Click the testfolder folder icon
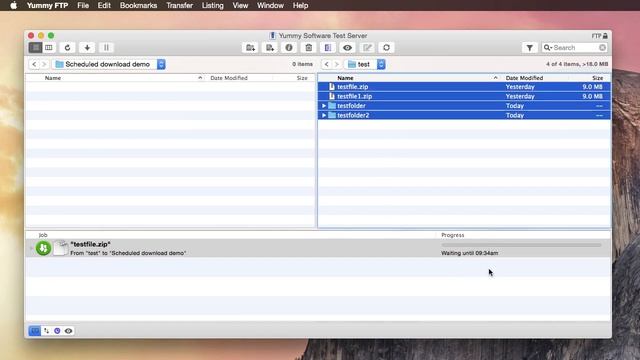Image resolution: width=640 pixels, height=360 pixels. click(332, 106)
